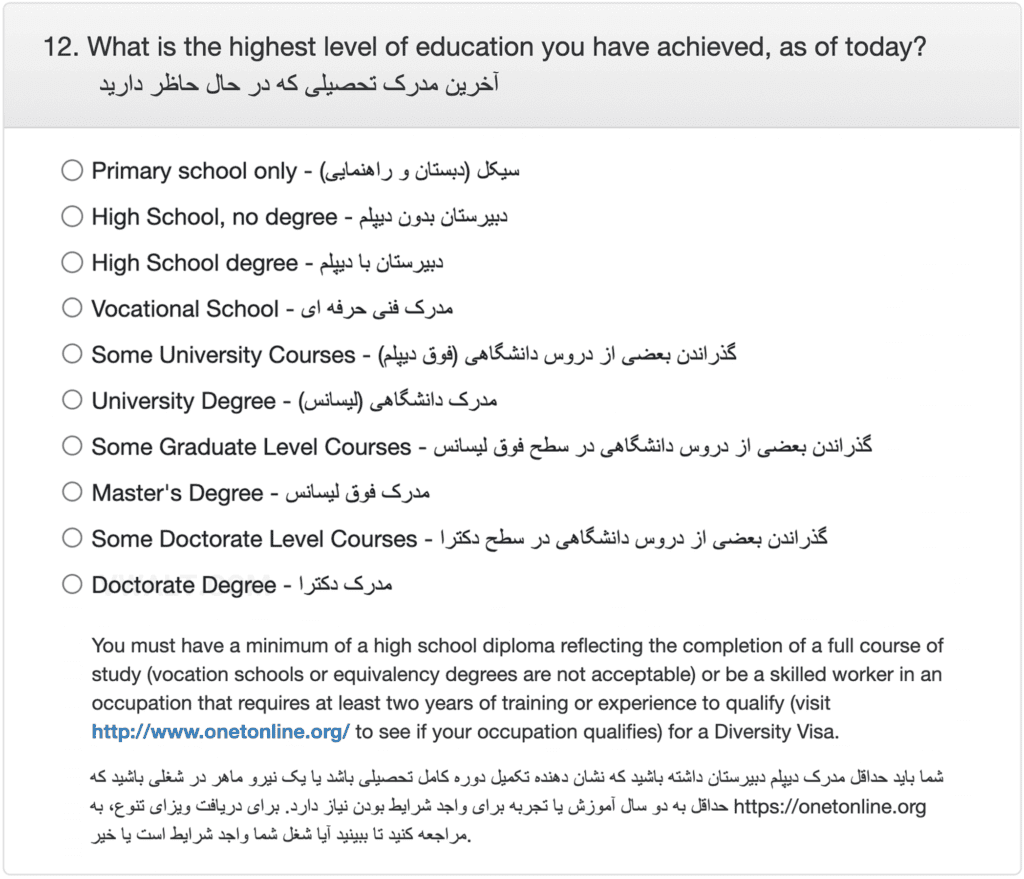Select High School degree radio button
The image size is (1024, 879).
[x=72, y=263]
